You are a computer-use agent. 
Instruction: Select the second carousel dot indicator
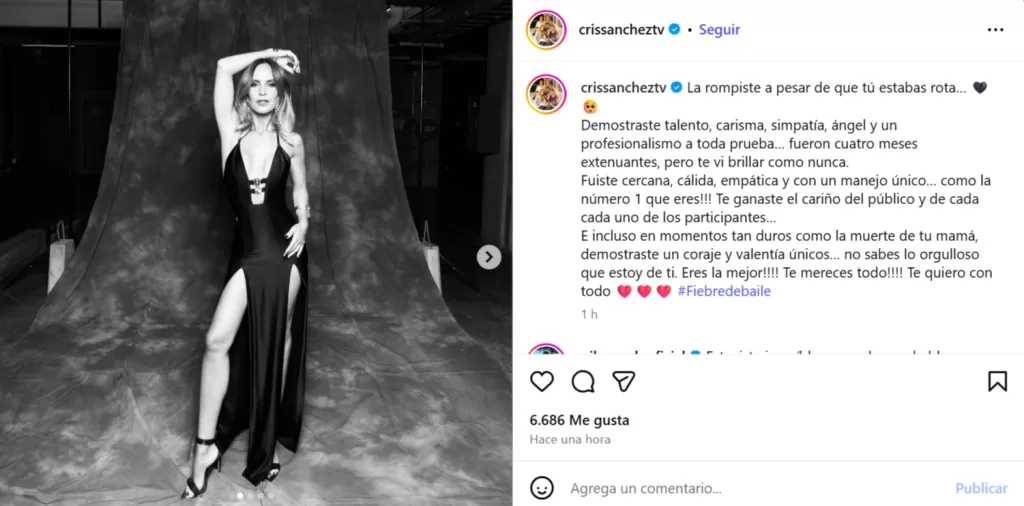coord(250,496)
